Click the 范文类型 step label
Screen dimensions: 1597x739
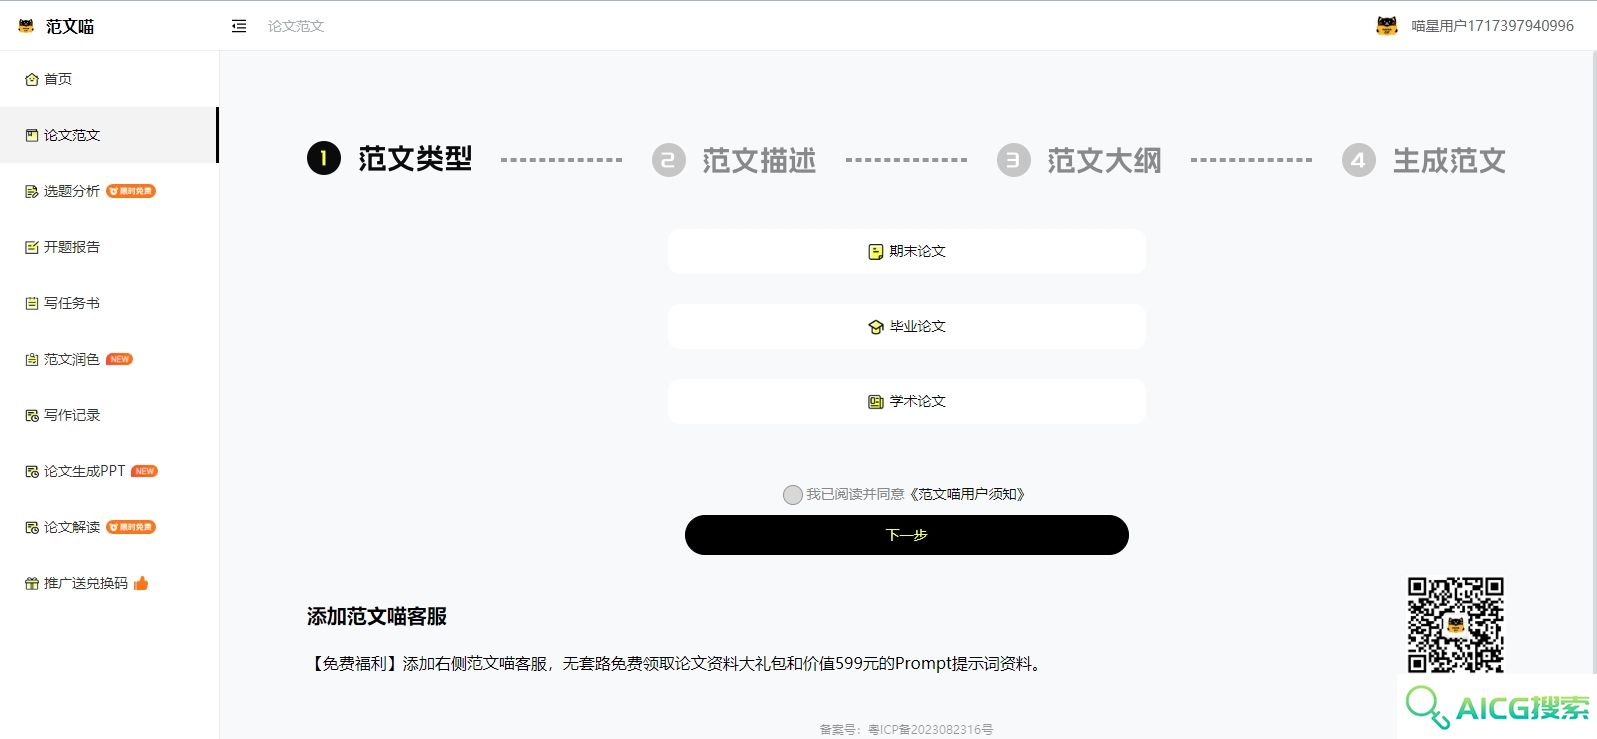tap(415, 158)
